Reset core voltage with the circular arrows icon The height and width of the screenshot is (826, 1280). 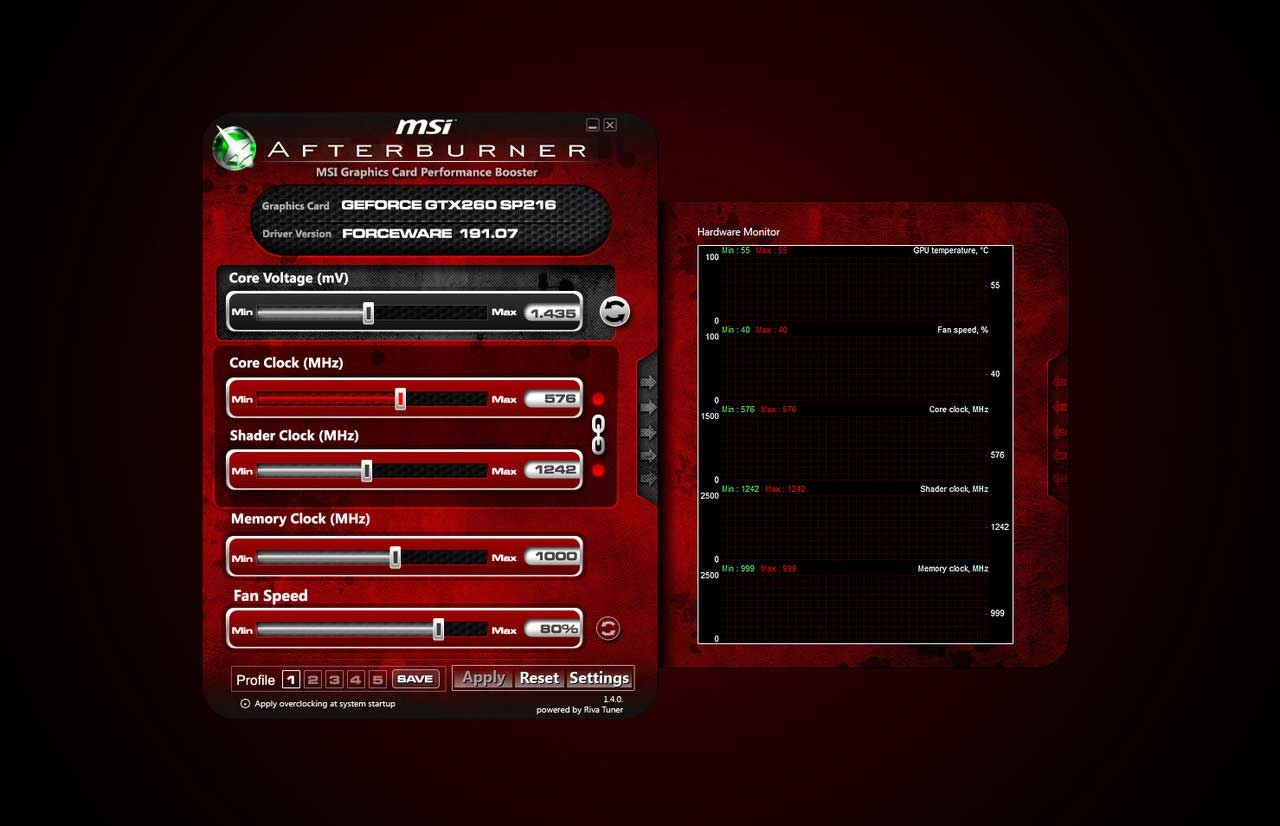615,311
